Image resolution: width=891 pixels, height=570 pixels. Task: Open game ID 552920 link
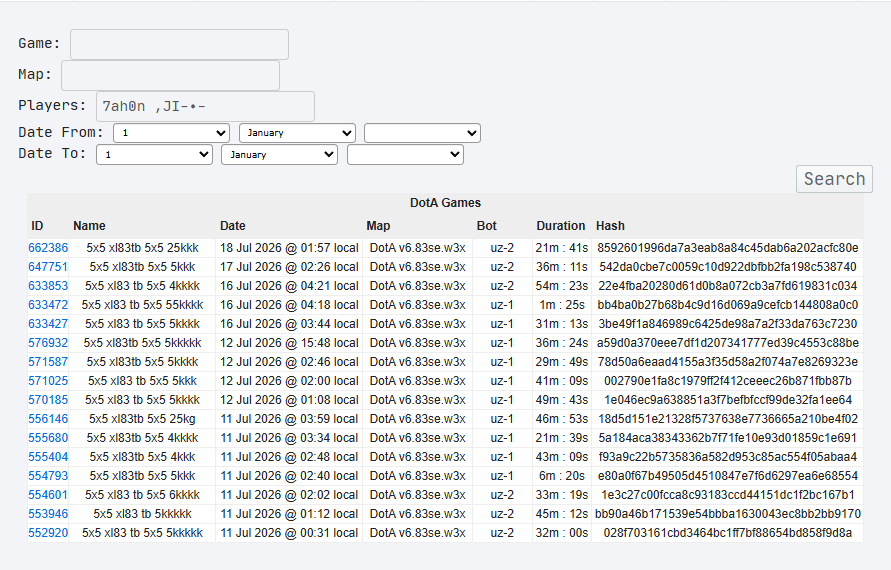point(48,533)
